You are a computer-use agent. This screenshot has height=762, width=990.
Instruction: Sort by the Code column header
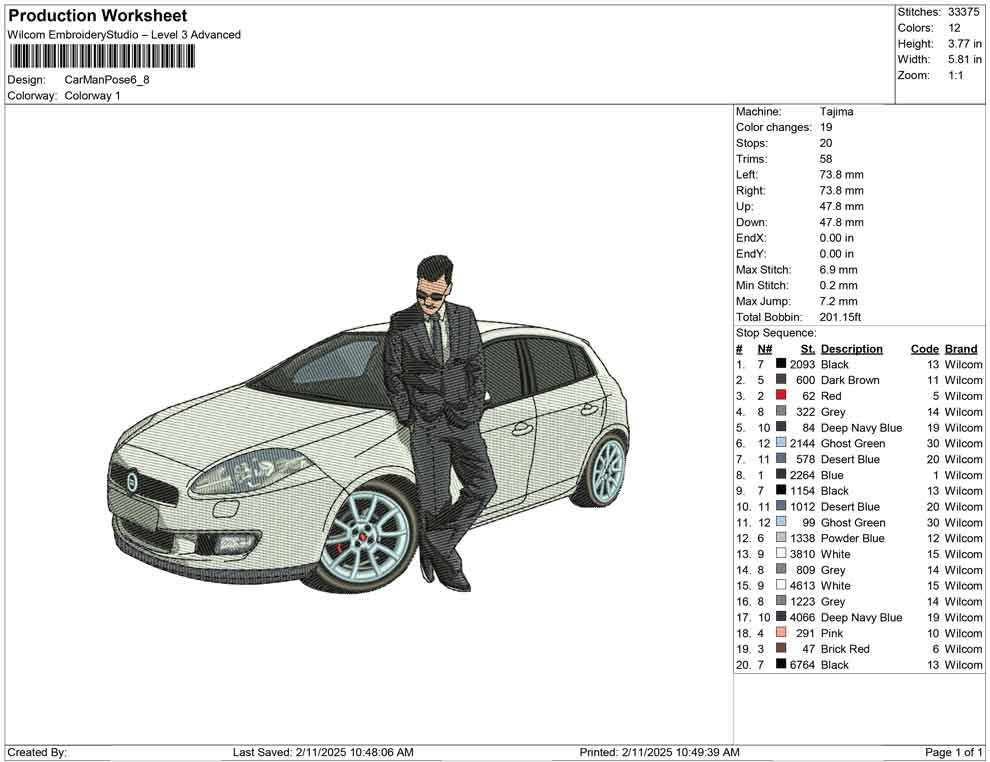click(925, 349)
